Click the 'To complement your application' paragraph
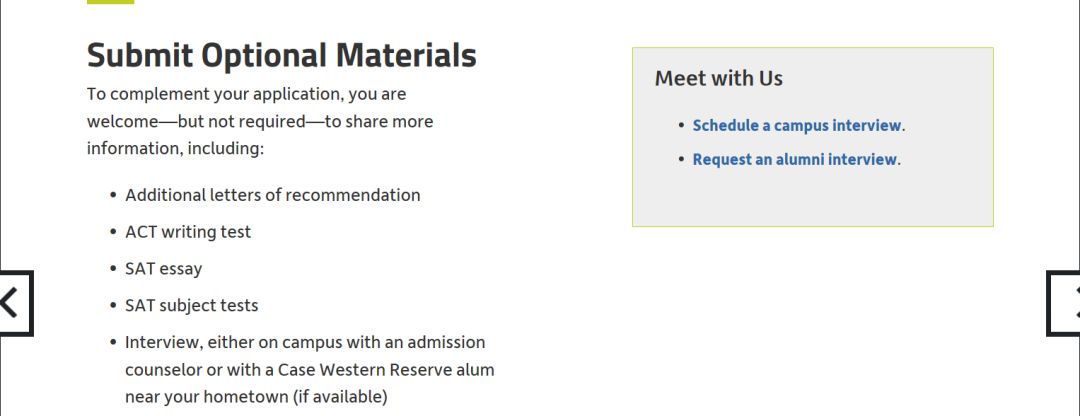The width and height of the screenshot is (1080, 416). (x=260, y=121)
